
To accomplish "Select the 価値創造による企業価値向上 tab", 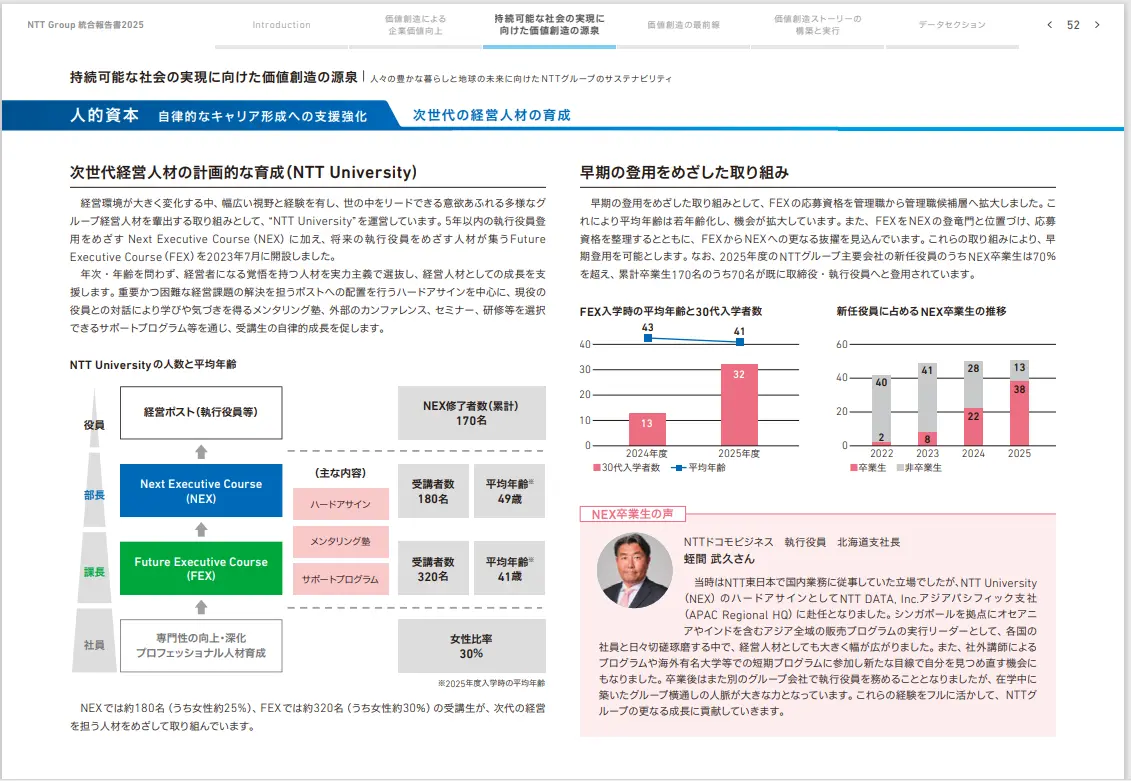I will pos(417,25).
